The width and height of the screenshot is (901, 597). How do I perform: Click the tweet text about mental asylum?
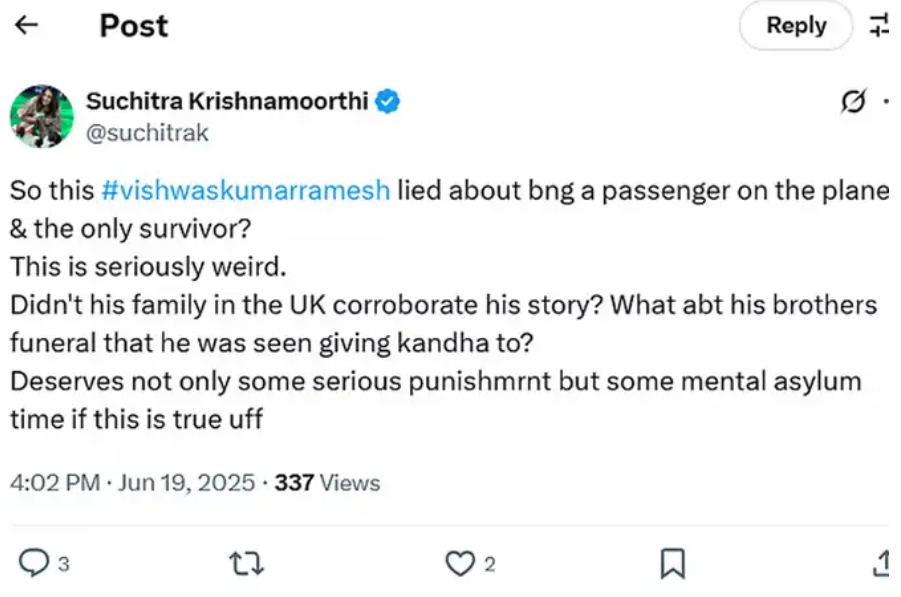click(435, 382)
